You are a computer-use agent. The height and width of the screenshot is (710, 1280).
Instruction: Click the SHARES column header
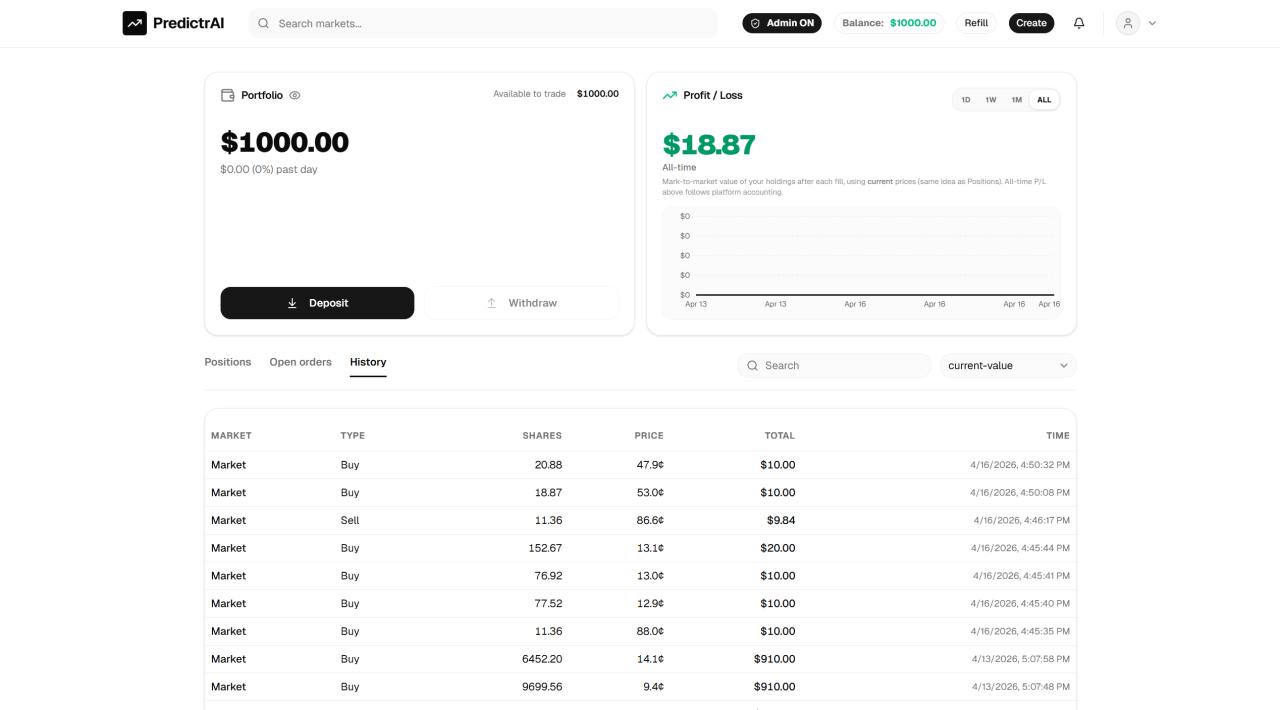[542, 436]
